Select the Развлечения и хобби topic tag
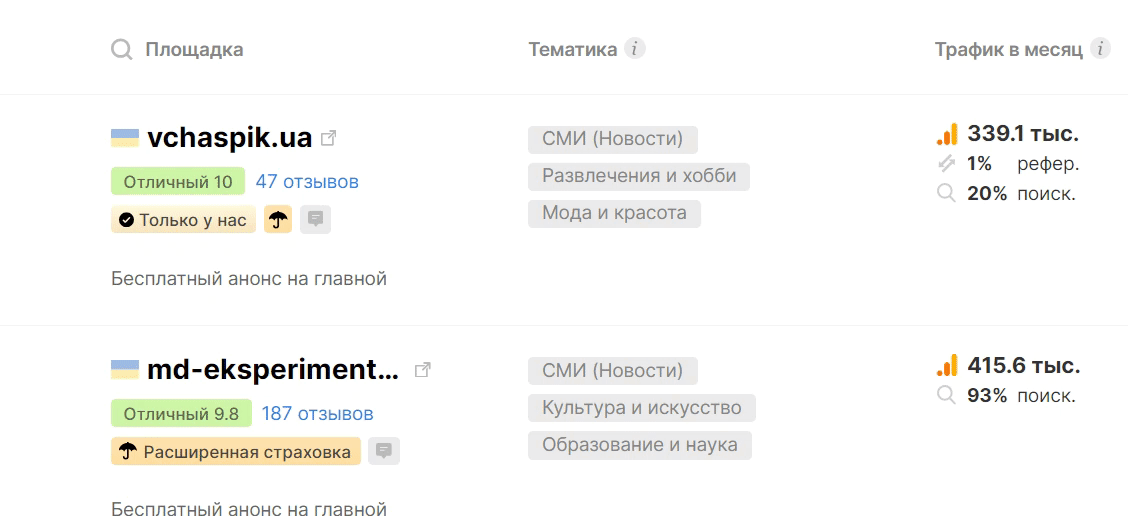The width and height of the screenshot is (1128, 516). [638, 176]
